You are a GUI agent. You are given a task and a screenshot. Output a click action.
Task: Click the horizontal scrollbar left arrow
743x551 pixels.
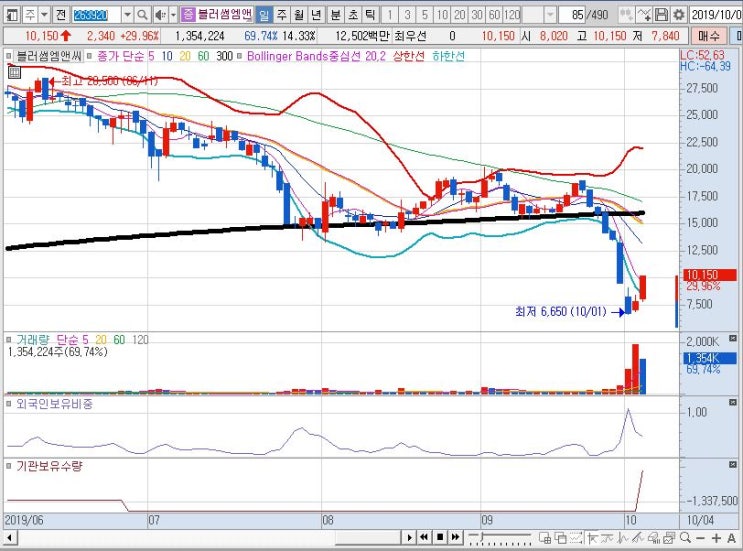(x=9, y=538)
